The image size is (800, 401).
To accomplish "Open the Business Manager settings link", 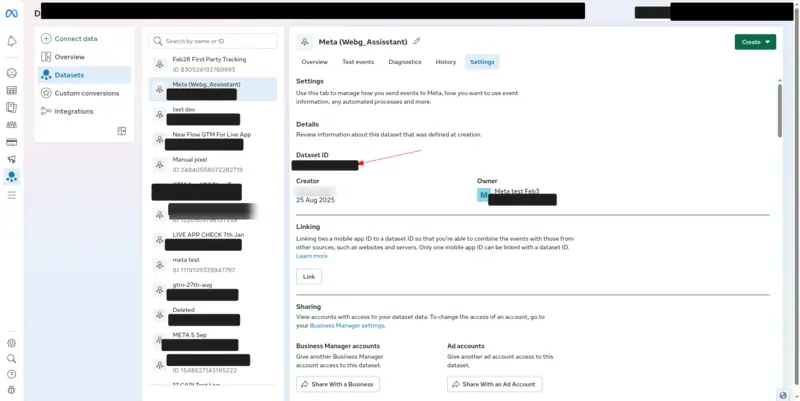I will pyautogui.click(x=347, y=325).
